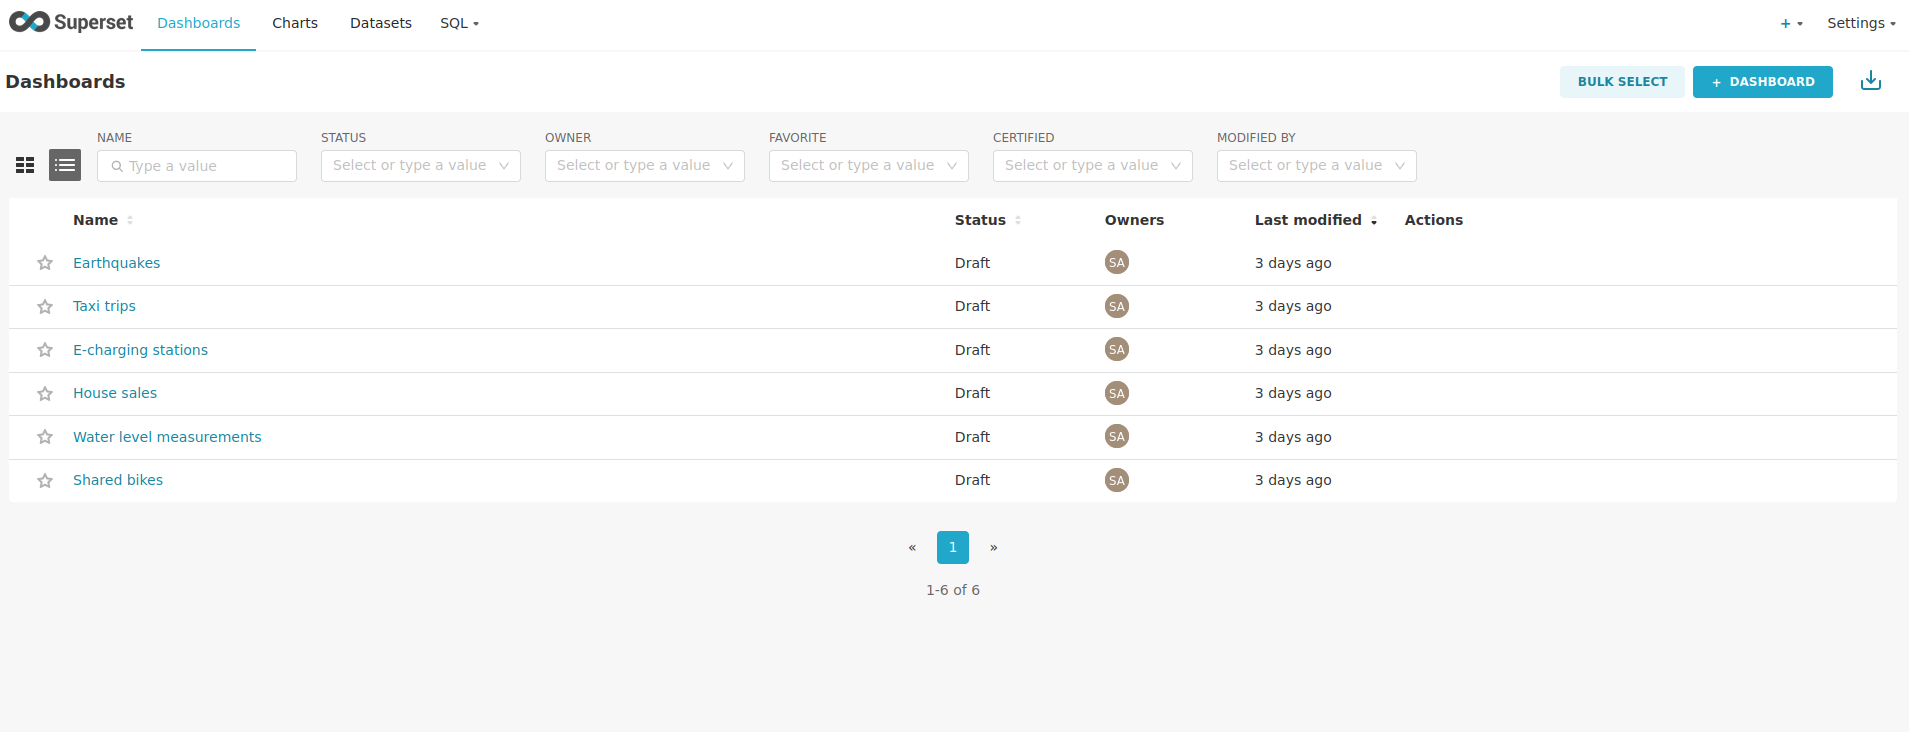The image size is (1909, 732).
Task: Open the House sales dashboard
Action: point(115,393)
